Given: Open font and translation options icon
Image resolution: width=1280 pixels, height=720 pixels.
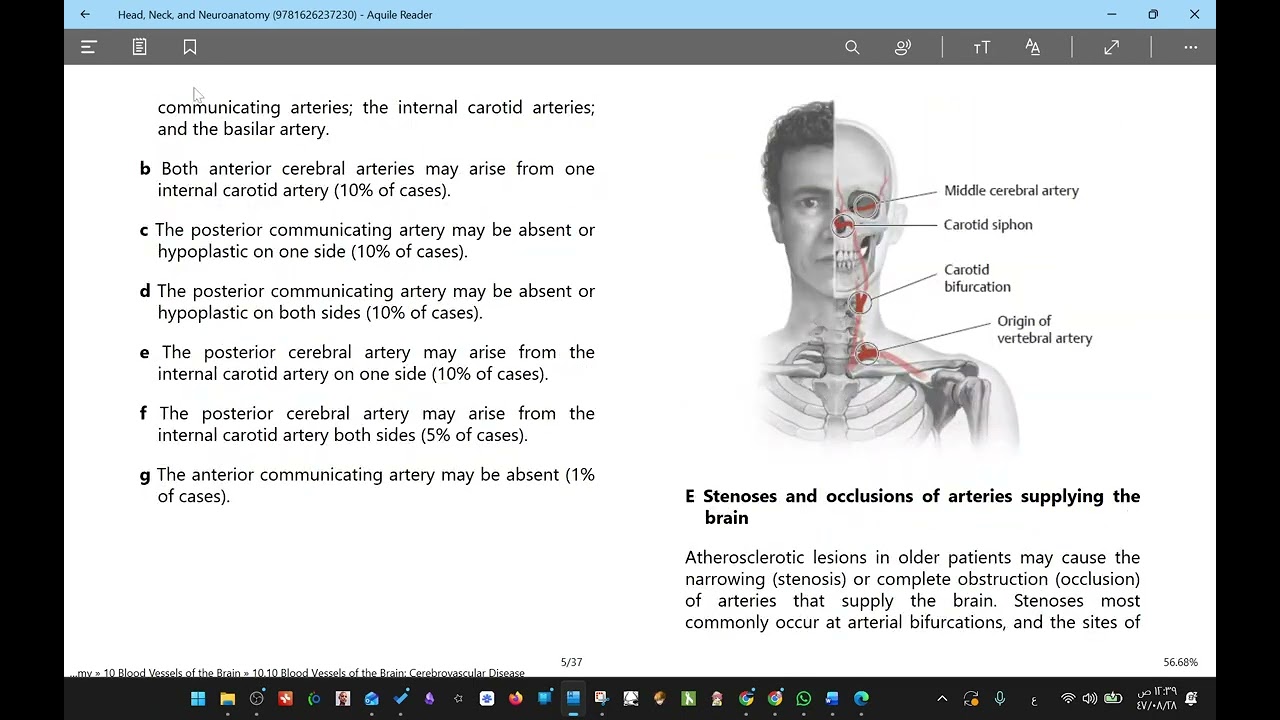Looking at the screenshot, I should coord(1033,47).
